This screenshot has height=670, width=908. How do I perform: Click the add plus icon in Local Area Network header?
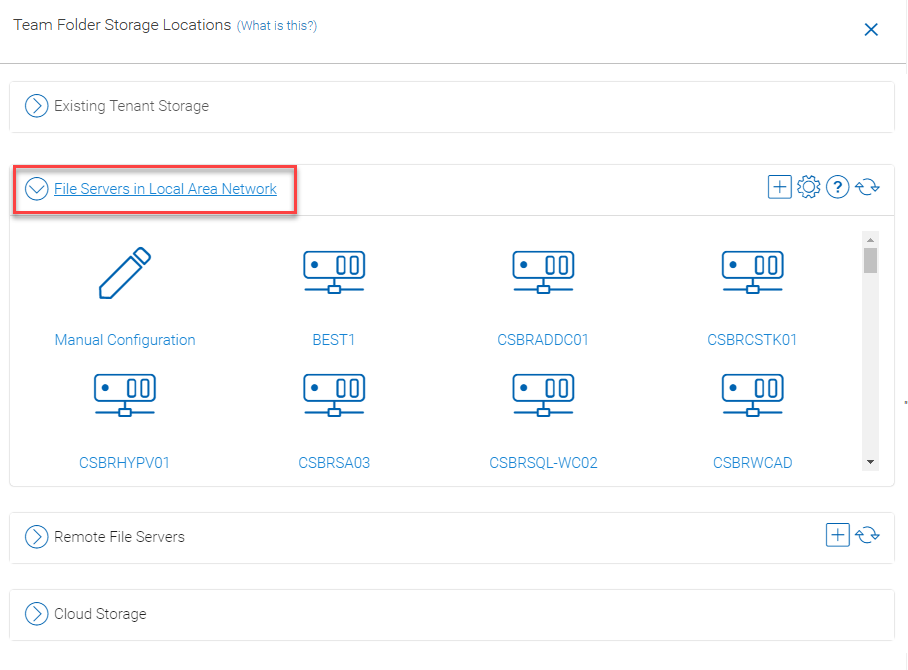tap(779, 187)
